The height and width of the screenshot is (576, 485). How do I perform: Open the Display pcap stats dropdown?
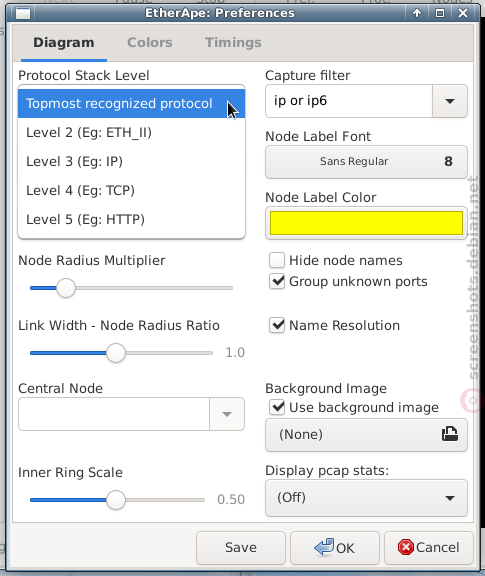[x=366, y=498]
